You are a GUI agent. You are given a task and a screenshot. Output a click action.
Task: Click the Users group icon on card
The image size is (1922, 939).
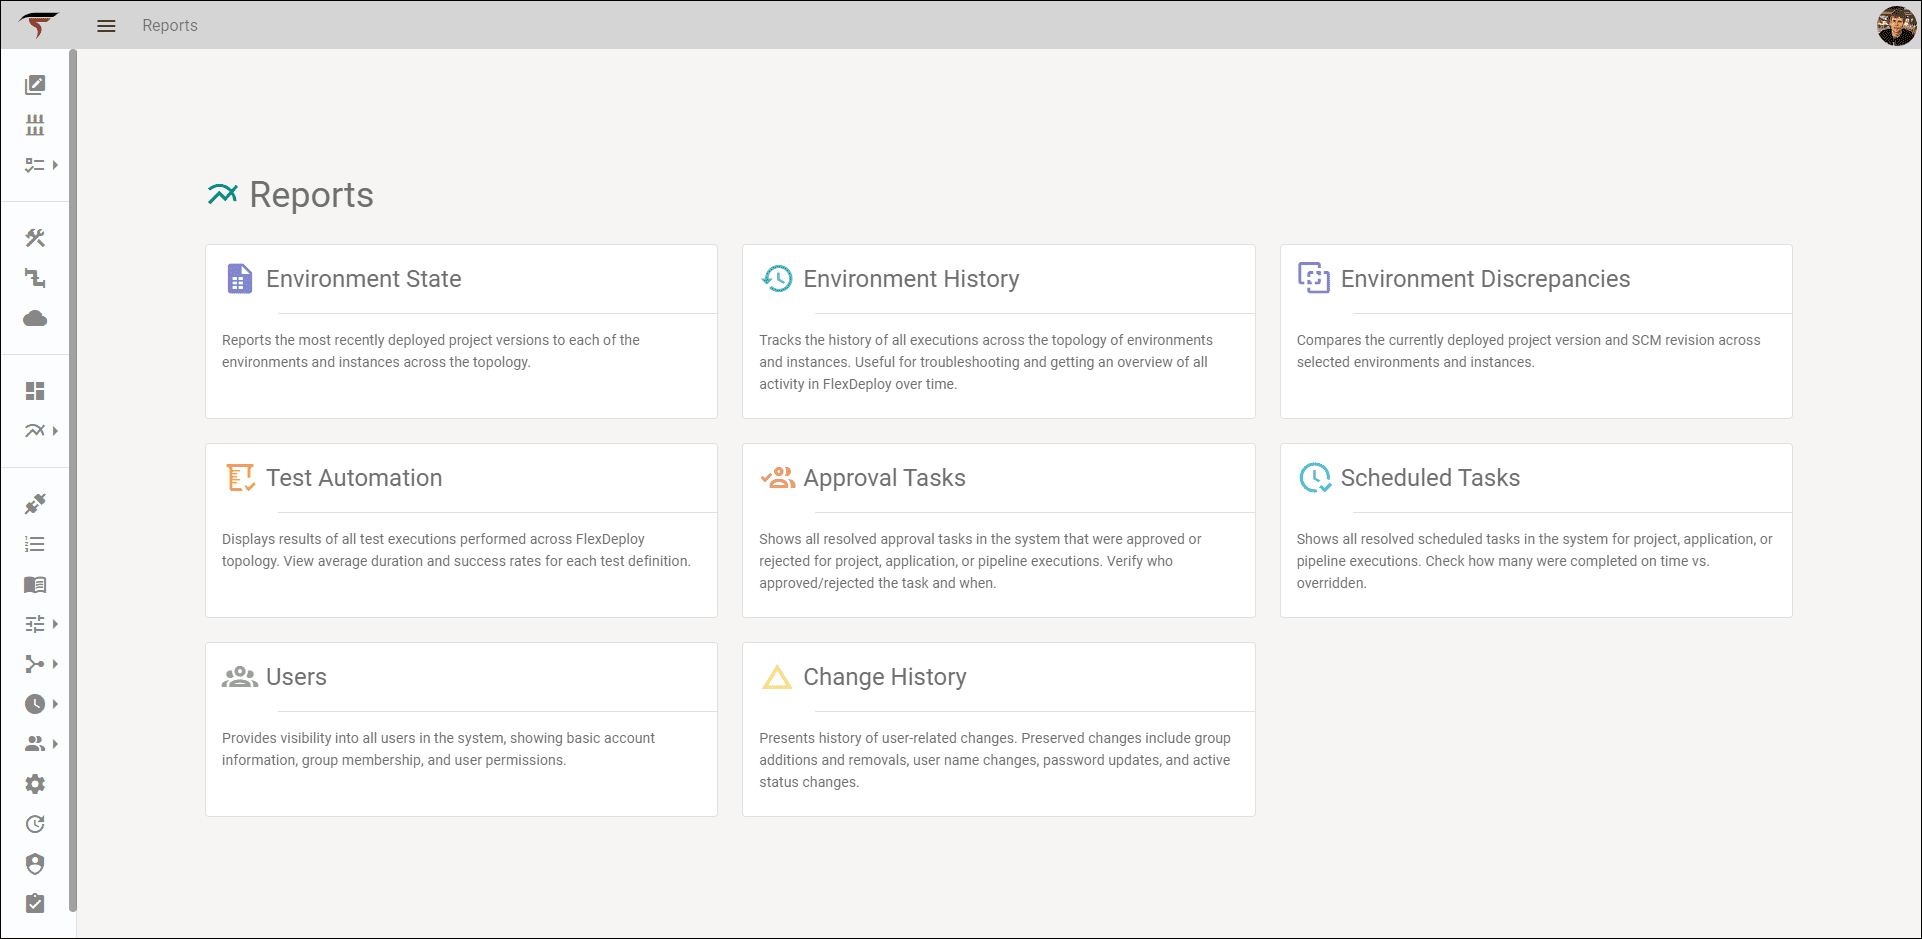240,677
